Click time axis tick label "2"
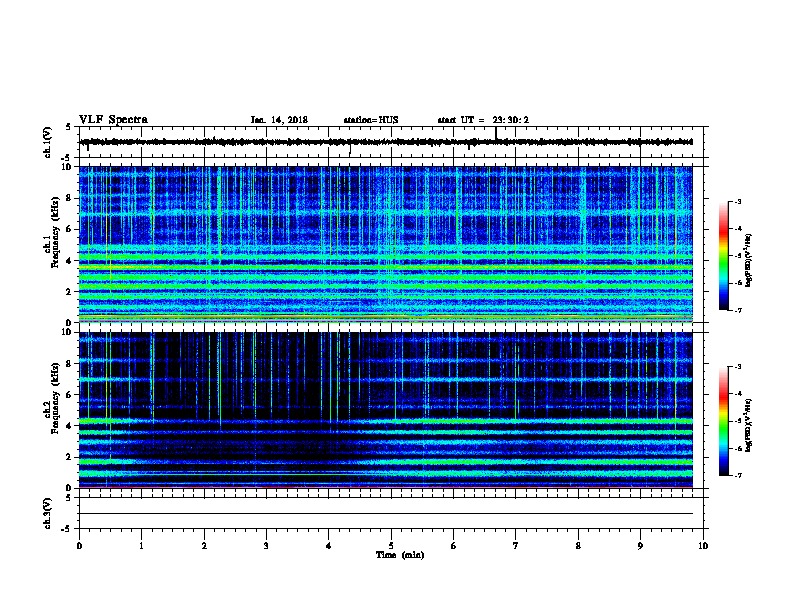 (x=204, y=546)
